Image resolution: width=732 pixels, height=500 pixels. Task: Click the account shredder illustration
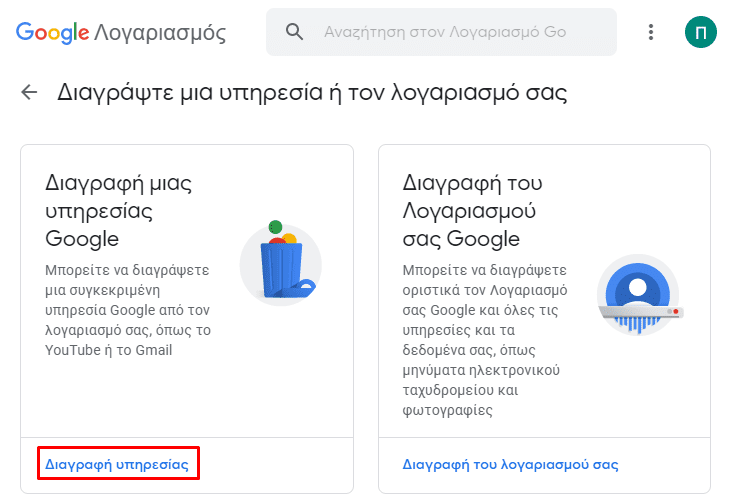pos(639,295)
